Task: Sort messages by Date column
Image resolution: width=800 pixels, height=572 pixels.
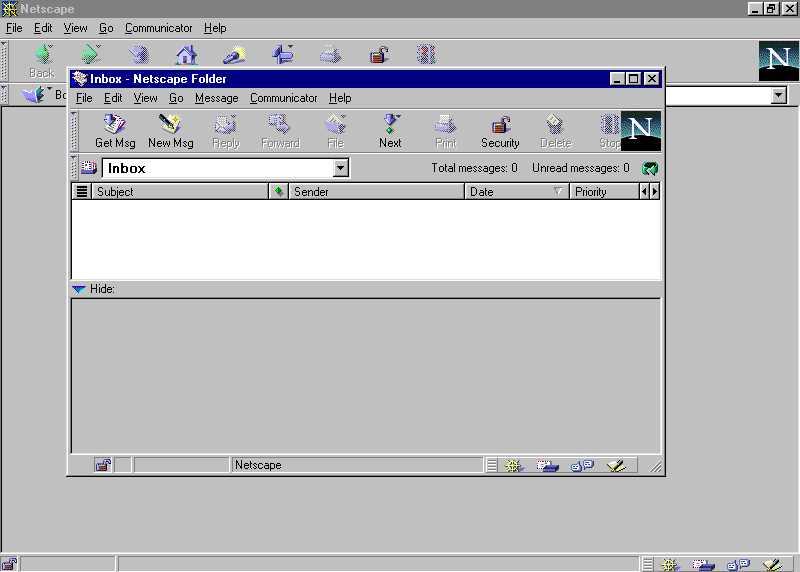Action: point(517,192)
